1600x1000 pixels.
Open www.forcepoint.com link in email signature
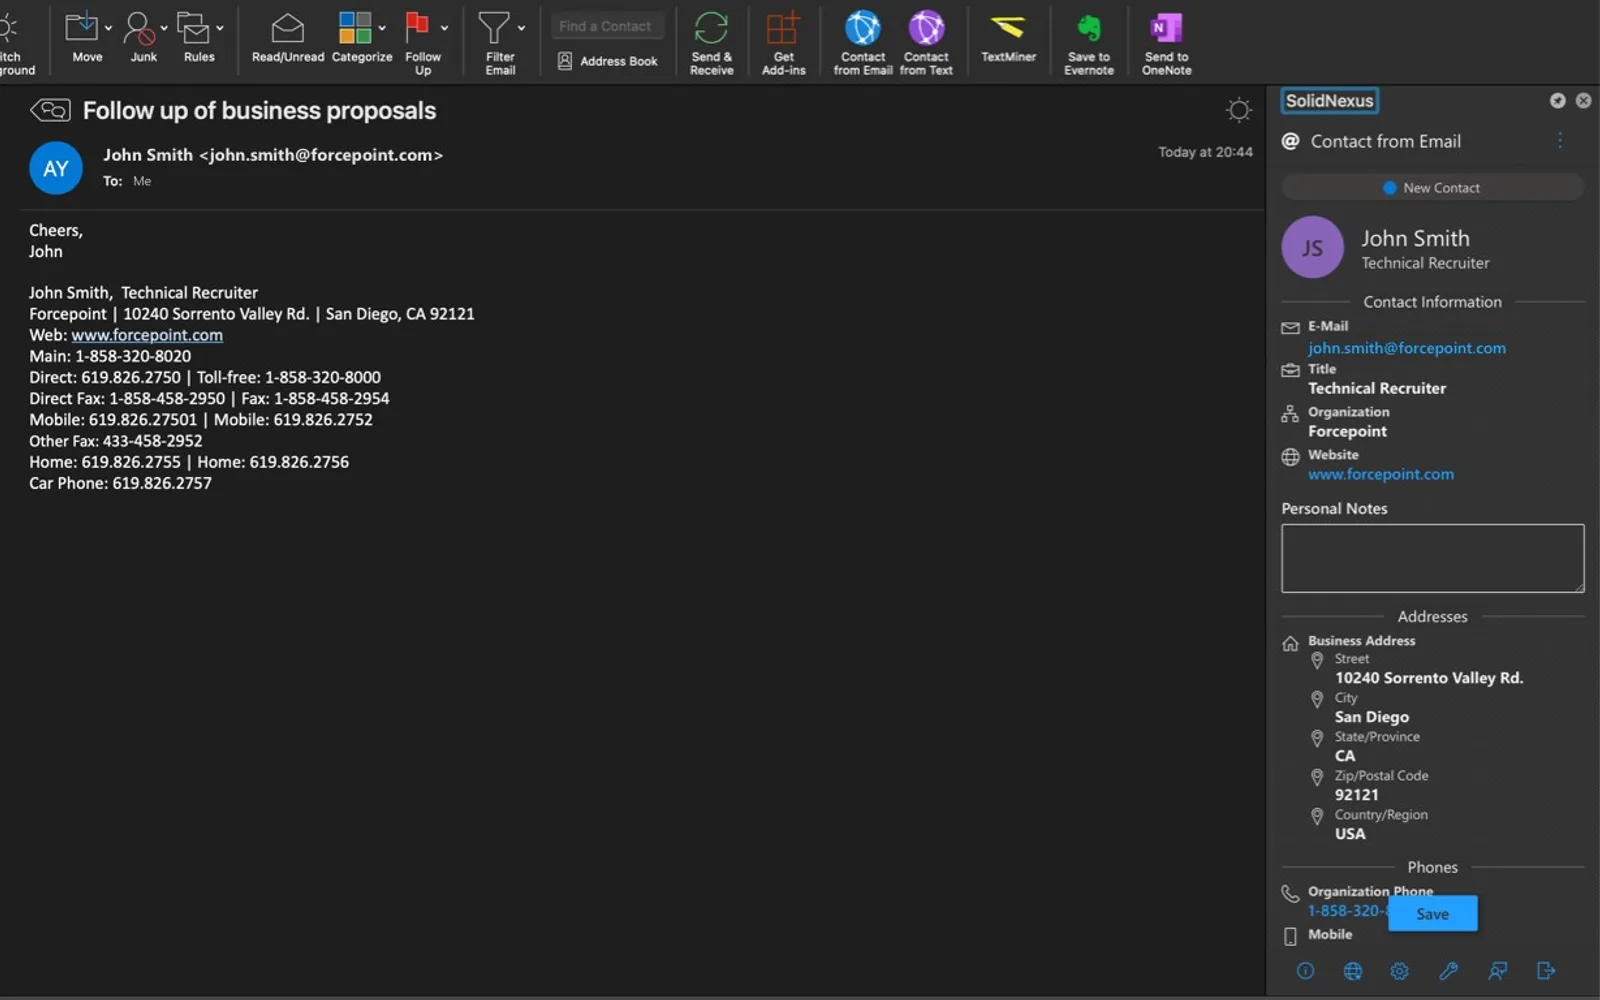coord(147,335)
